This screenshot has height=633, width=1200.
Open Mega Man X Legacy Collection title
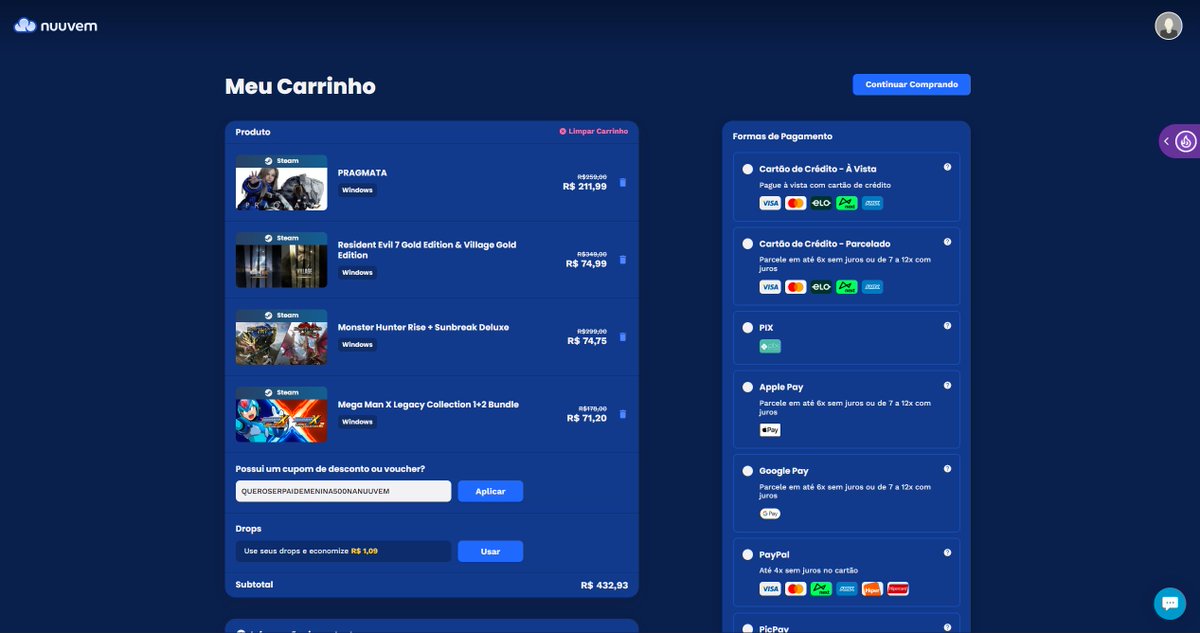(x=428, y=404)
